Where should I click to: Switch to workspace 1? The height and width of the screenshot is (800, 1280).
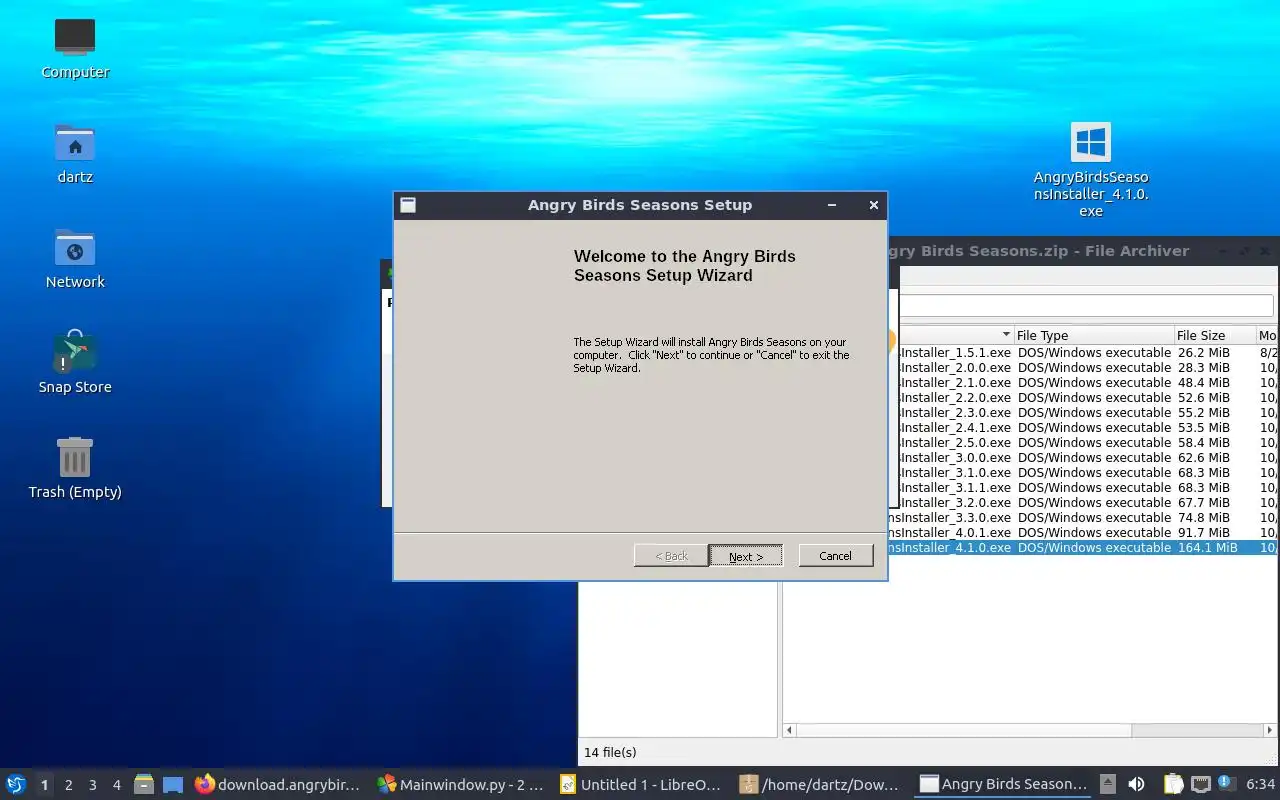click(44, 785)
